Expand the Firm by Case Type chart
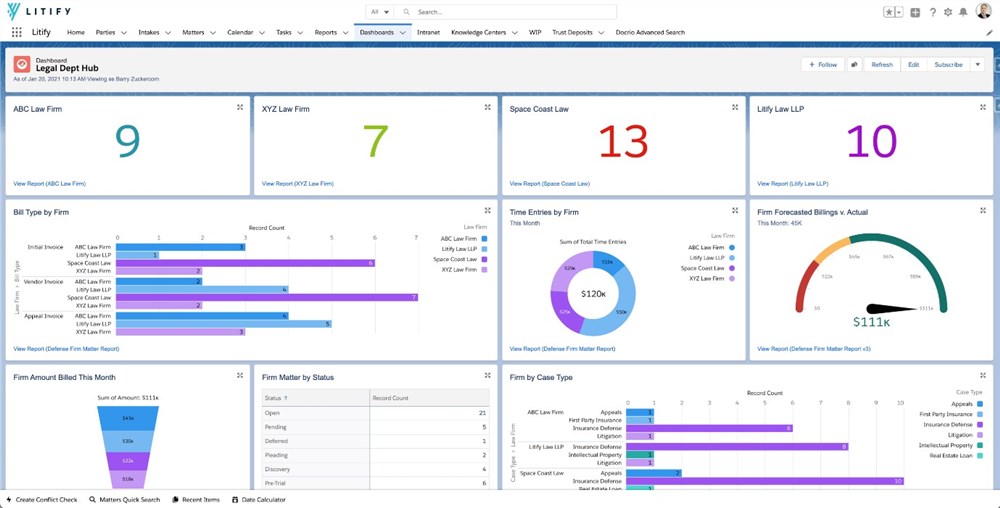 (983, 375)
